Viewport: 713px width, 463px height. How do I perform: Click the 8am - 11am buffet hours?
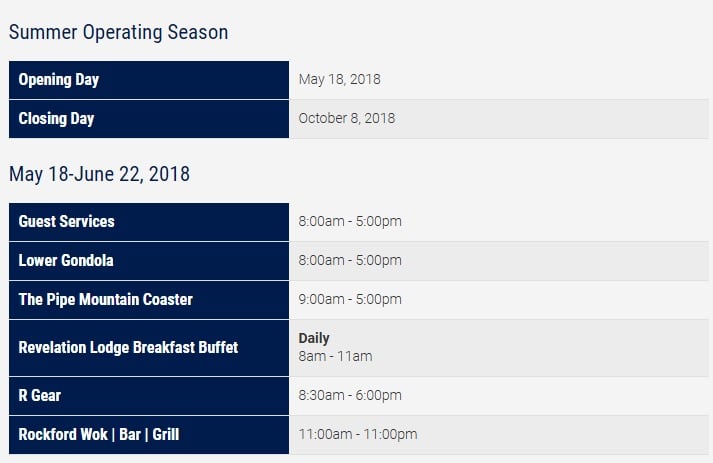[335, 356]
